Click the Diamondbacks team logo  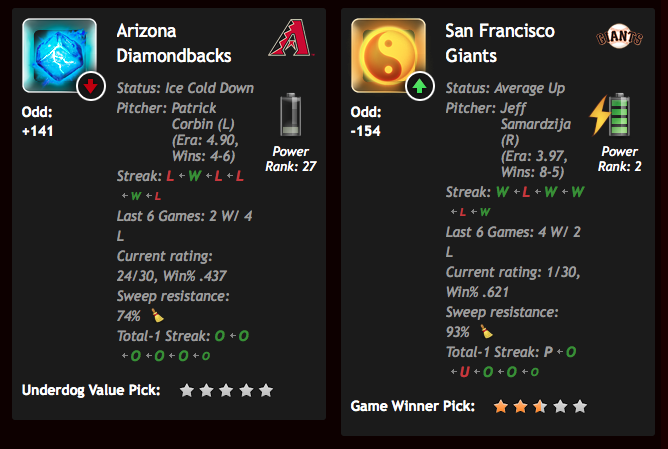pos(290,37)
